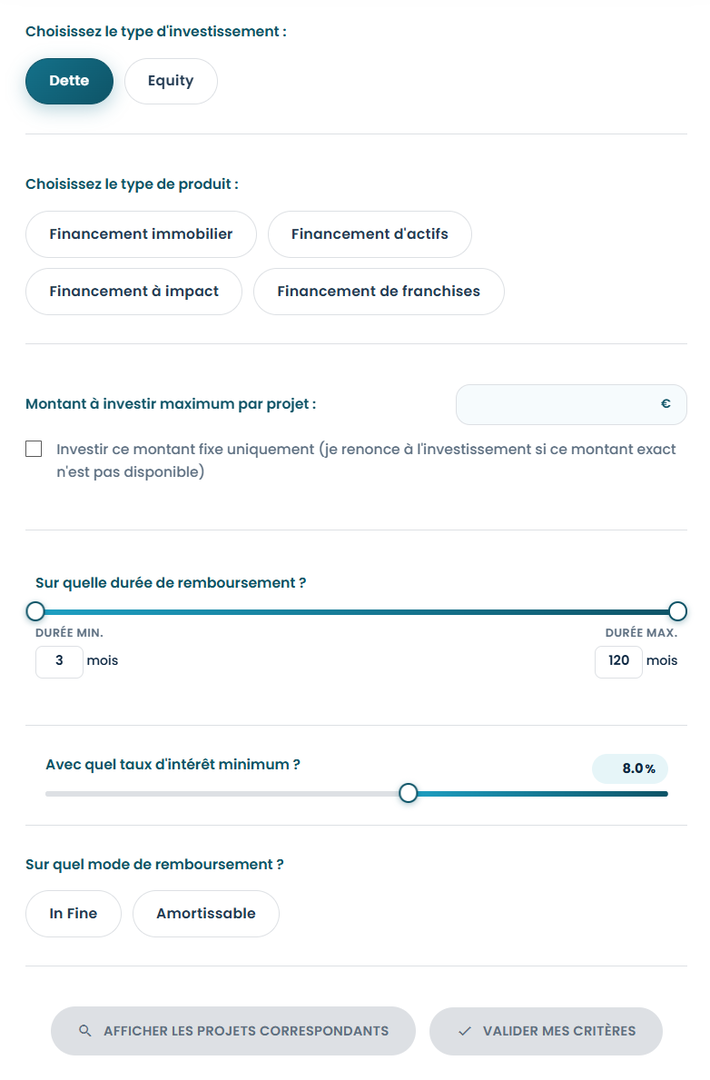Click the interest rate slider handle
The height and width of the screenshot is (1080, 710).
click(408, 793)
